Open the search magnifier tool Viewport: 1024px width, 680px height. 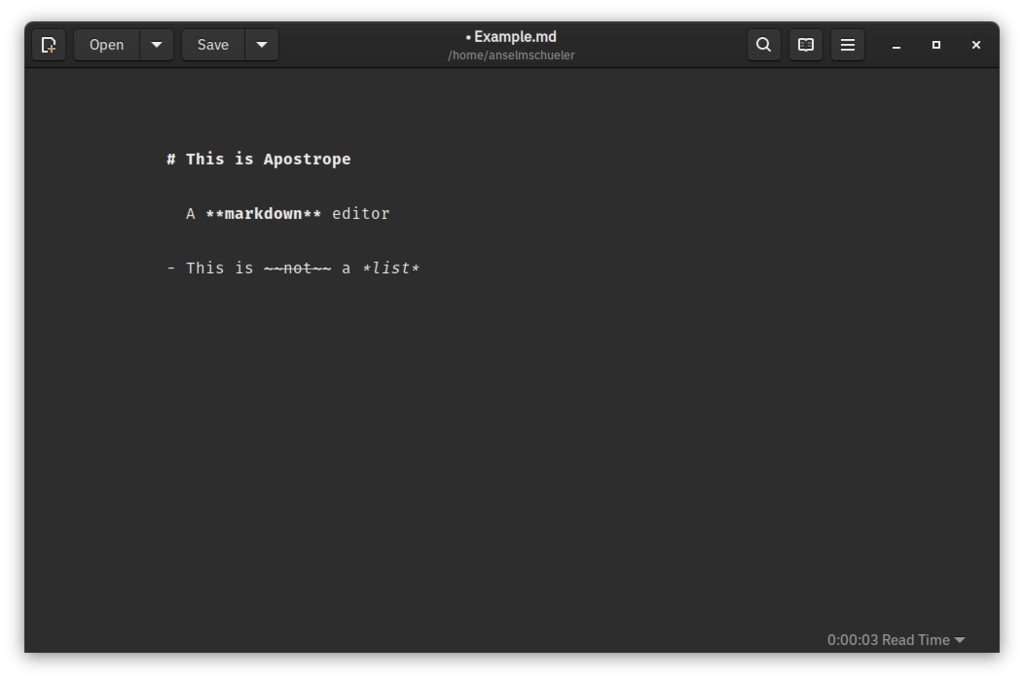[763, 45]
